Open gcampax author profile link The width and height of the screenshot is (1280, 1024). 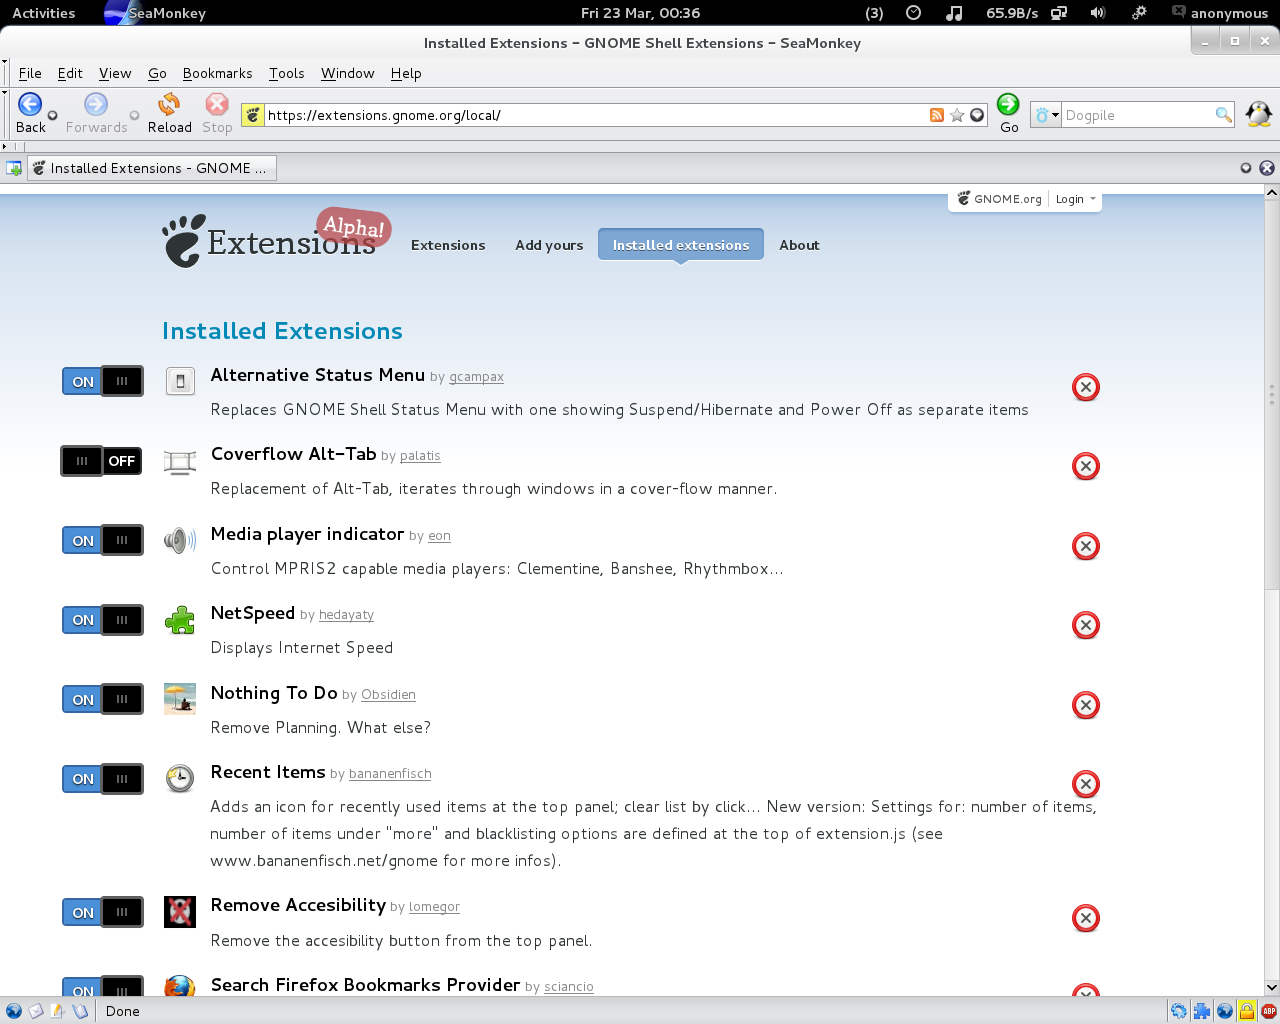pyautogui.click(x=476, y=377)
